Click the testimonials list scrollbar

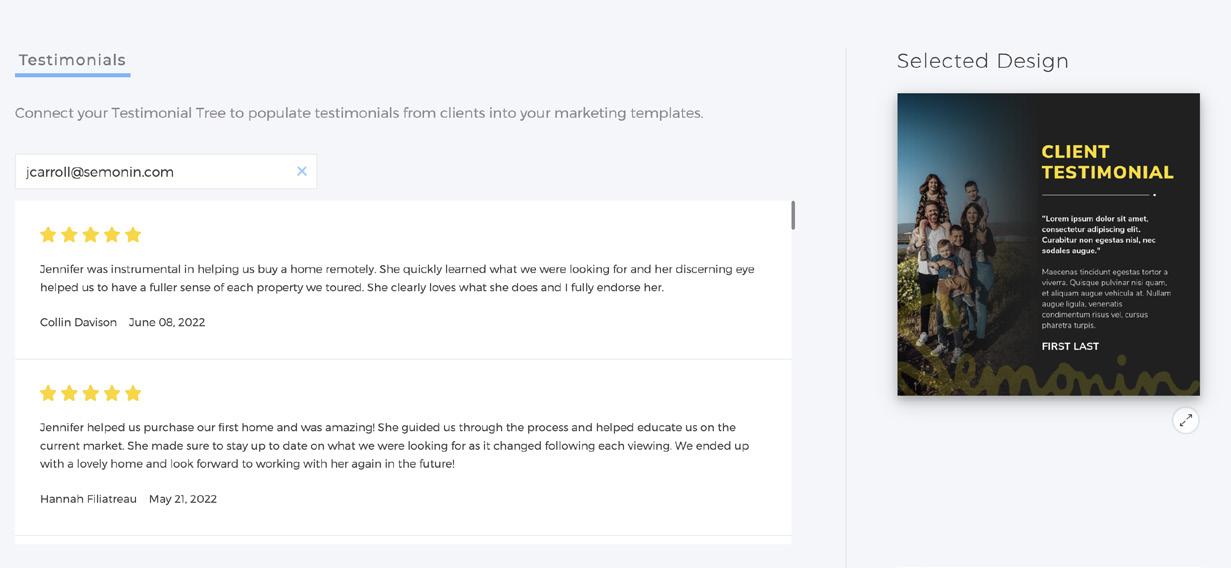[x=793, y=215]
